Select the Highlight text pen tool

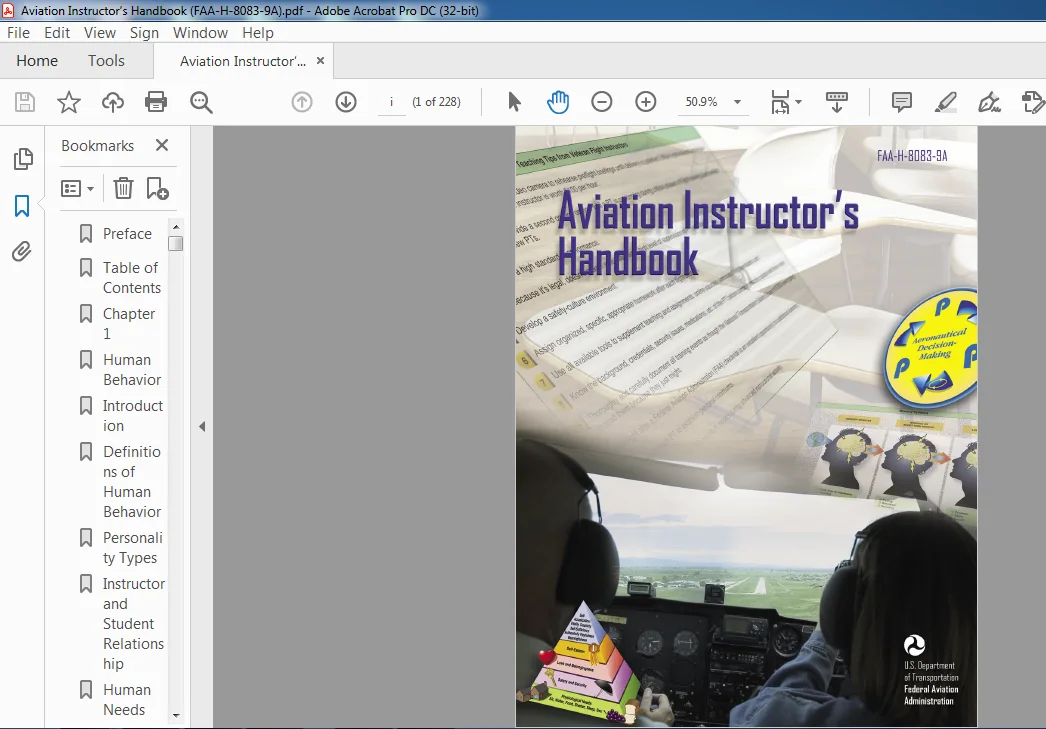[x=946, y=102]
